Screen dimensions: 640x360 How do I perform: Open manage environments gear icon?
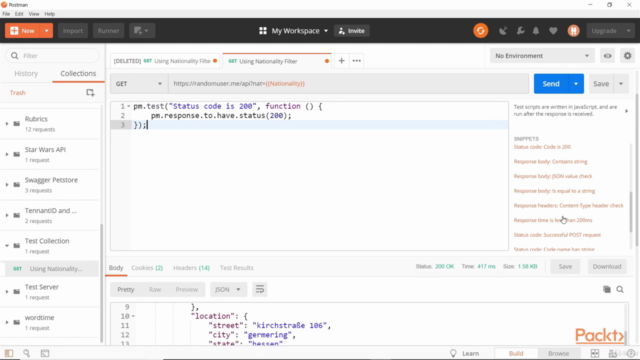627,56
